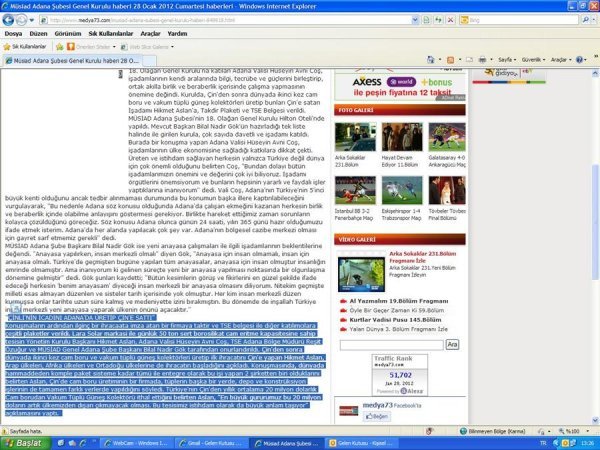Viewport: 600px width, 450px height.
Task: Click the Help question mark icon
Action: click(x=579, y=60)
